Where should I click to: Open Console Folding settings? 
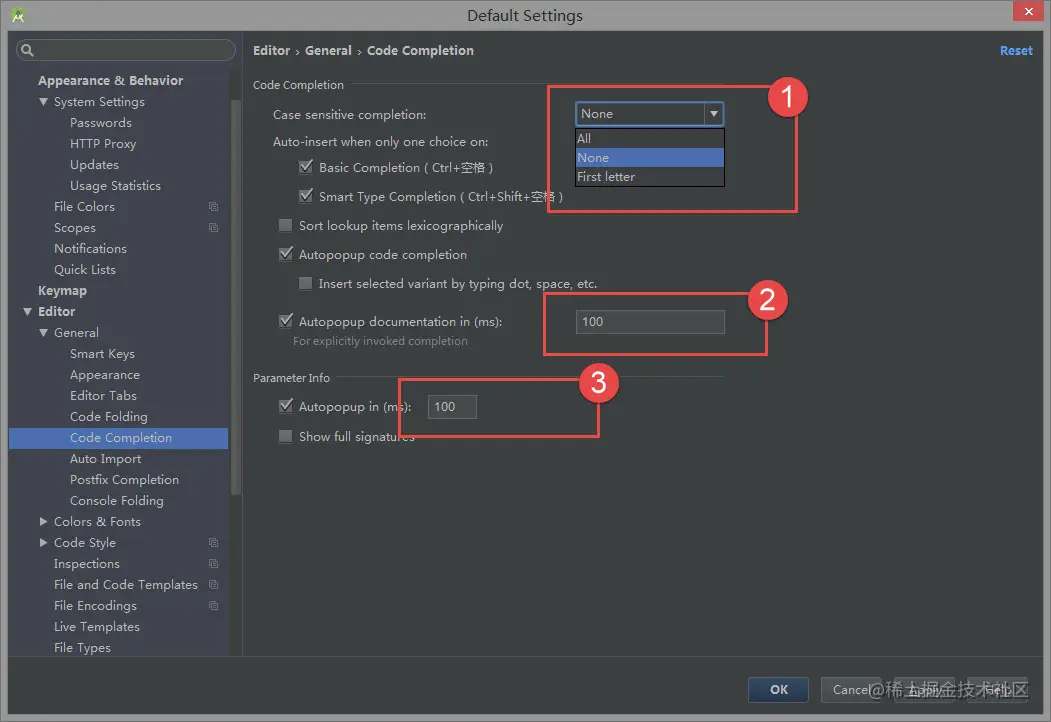[x=117, y=501]
